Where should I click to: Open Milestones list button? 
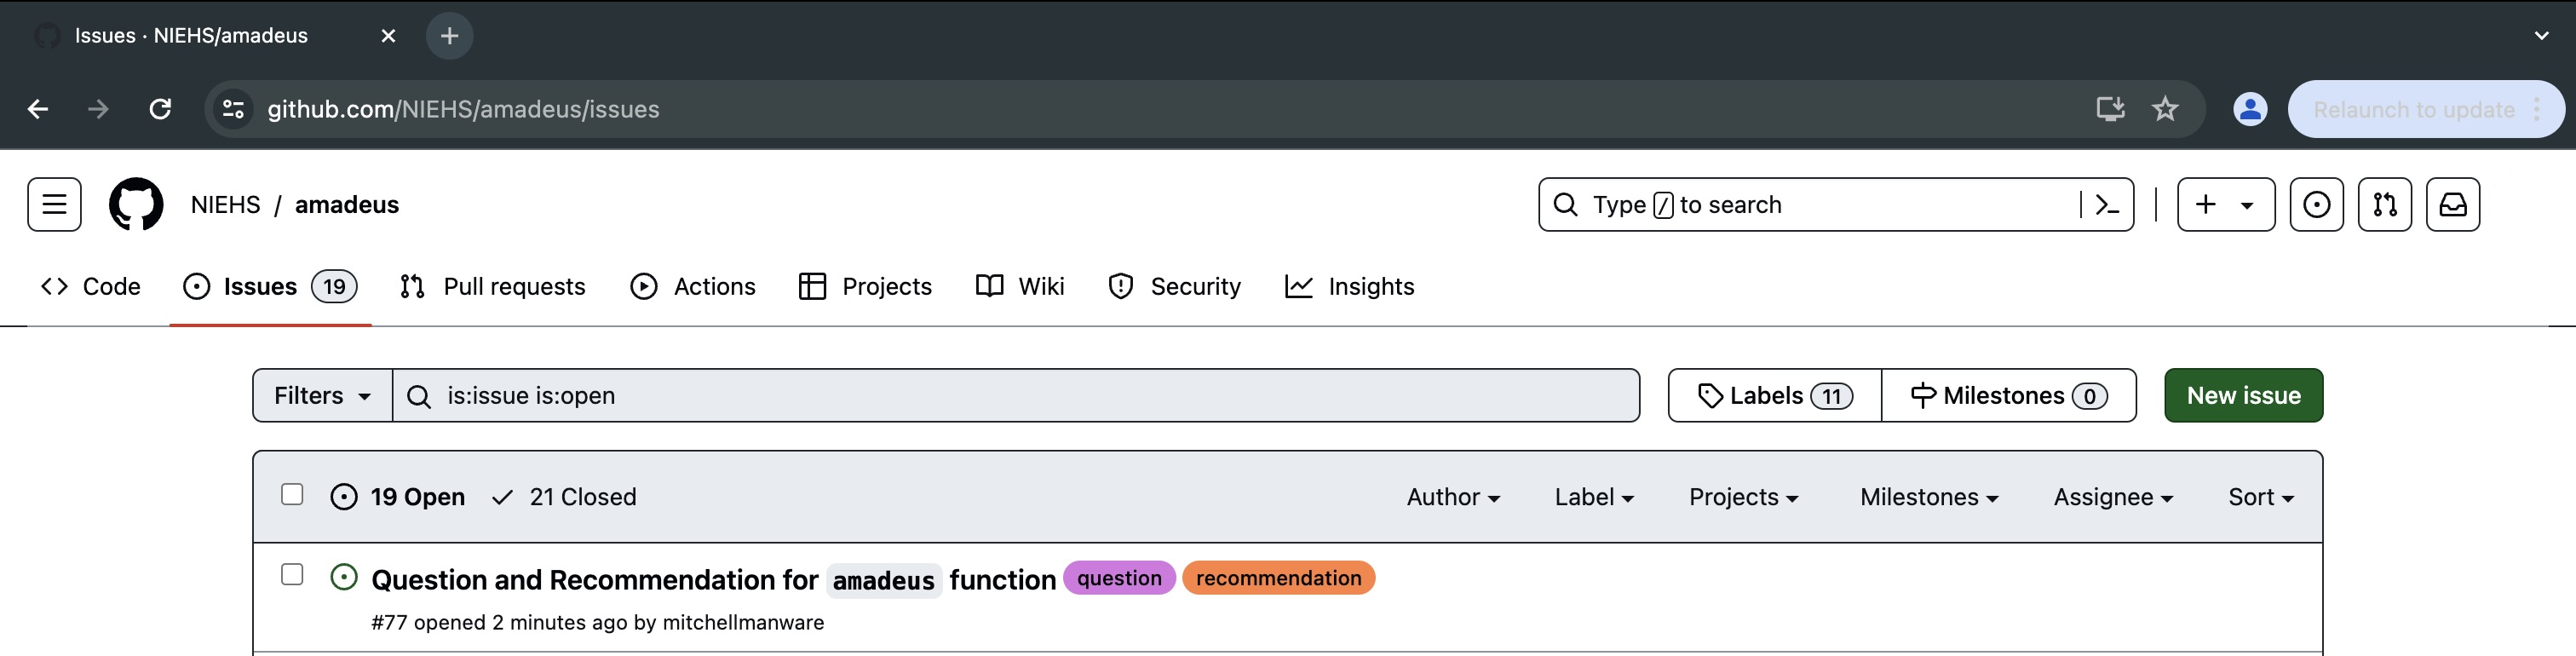click(2009, 396)
